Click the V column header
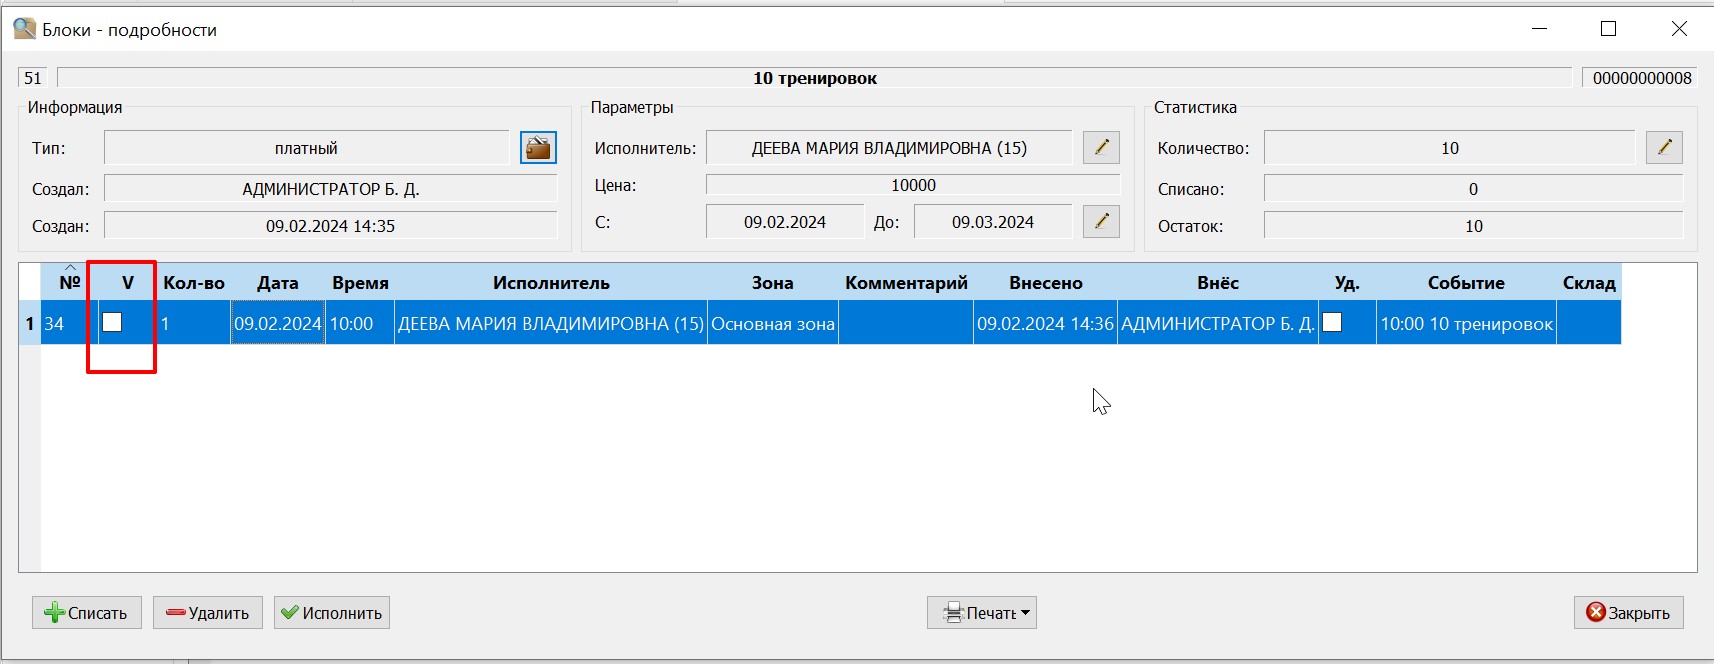The height and width of the screenshot is (664, 1714). tap(128, 282)
